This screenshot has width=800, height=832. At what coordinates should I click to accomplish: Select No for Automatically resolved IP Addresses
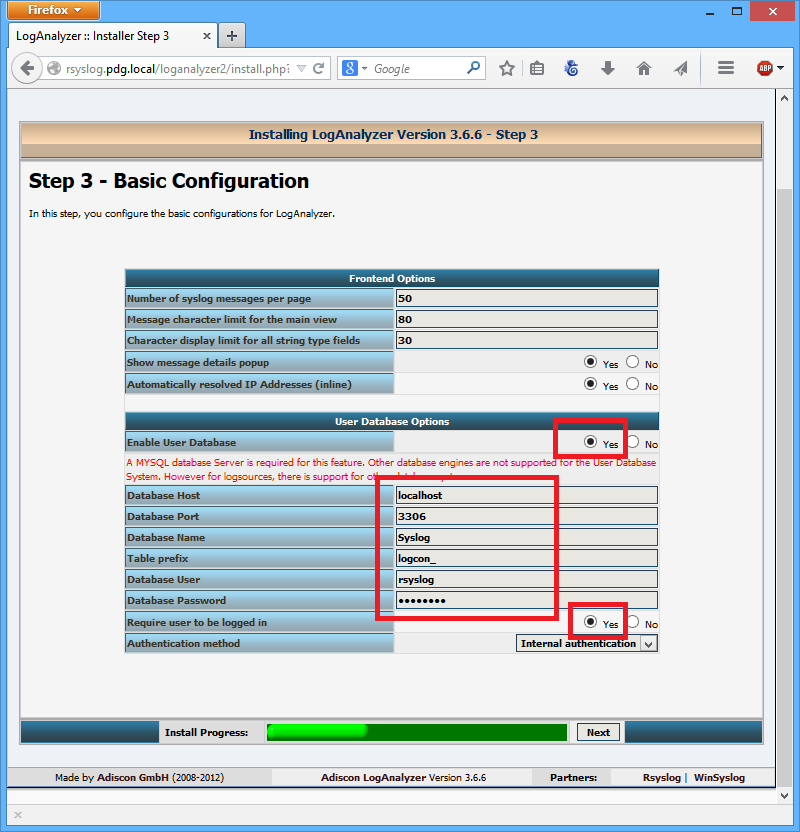[633, 384]
